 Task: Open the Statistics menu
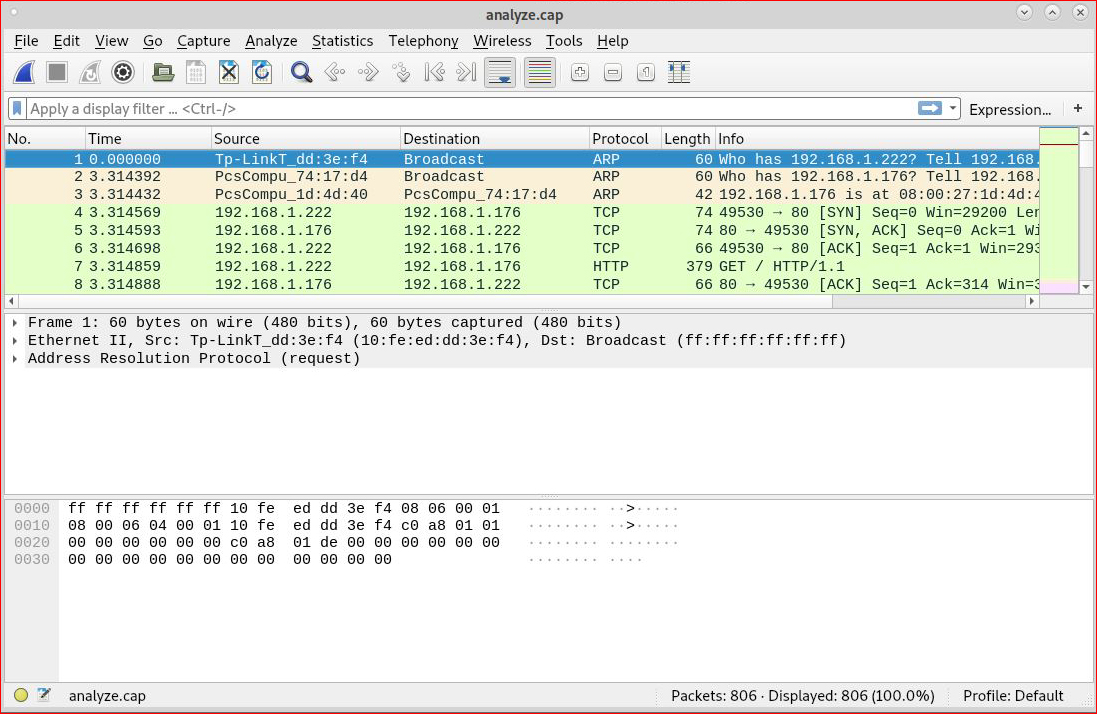343,41
